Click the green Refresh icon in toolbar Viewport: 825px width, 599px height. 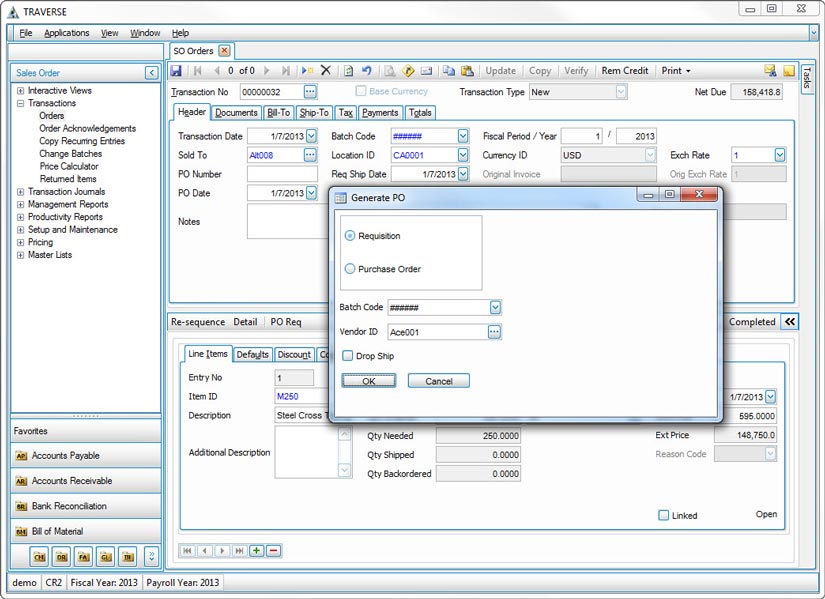[x=348, y=71]
